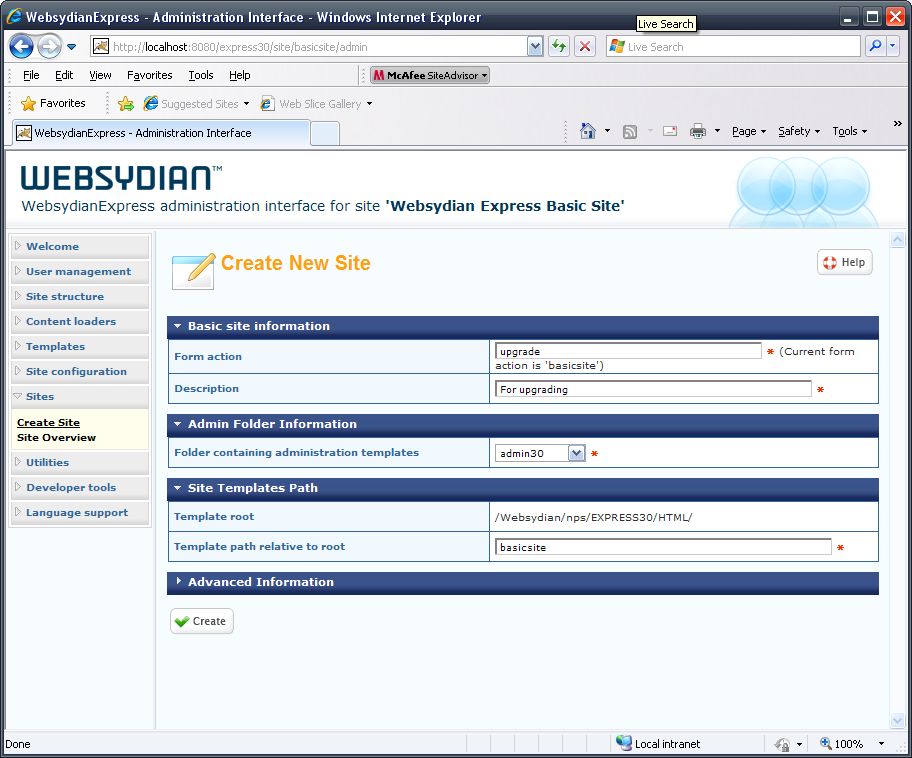The image size is (912, 758).
Task: Expand the Utilities sidebar section
Action: (80, 462)
